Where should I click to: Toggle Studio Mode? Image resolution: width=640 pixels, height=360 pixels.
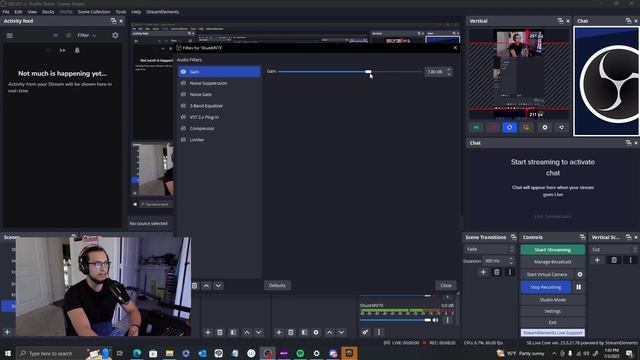click(x=552, y=300)
